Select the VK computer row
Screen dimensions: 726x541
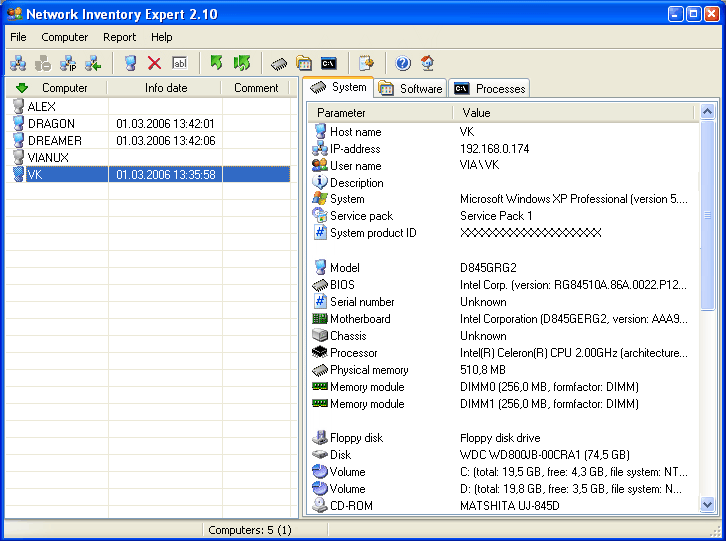pos(148,174)
